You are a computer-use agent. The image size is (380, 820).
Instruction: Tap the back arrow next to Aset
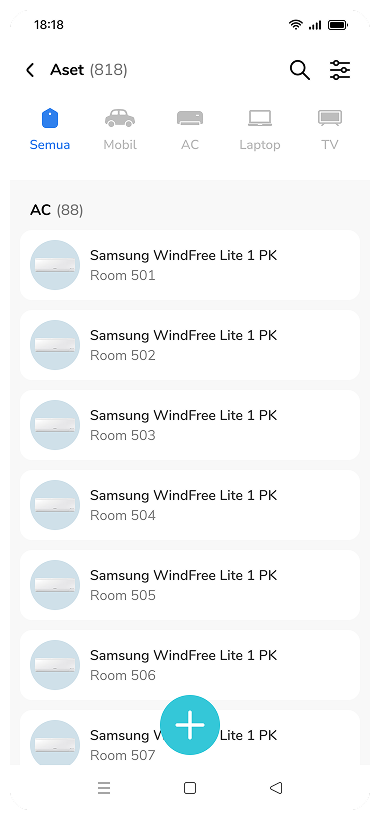(30, 70)
